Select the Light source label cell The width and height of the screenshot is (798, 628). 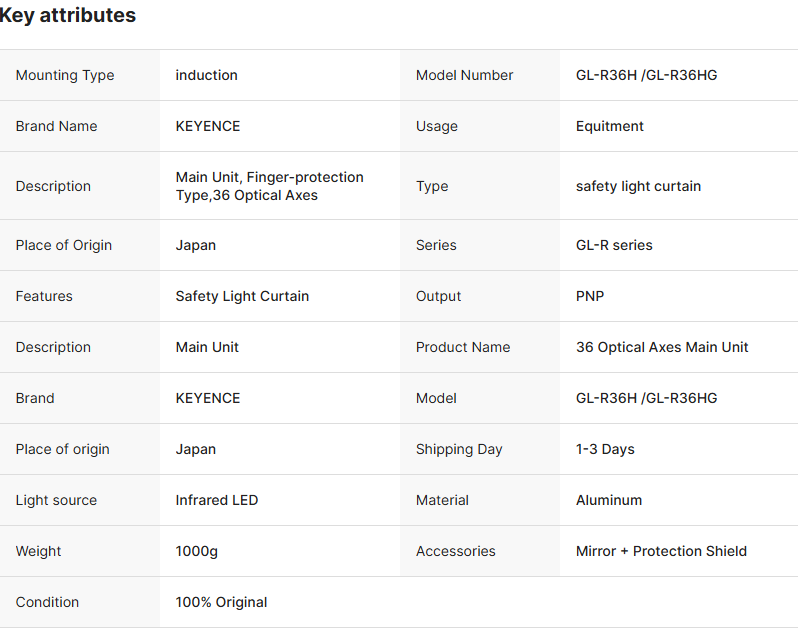56,500
